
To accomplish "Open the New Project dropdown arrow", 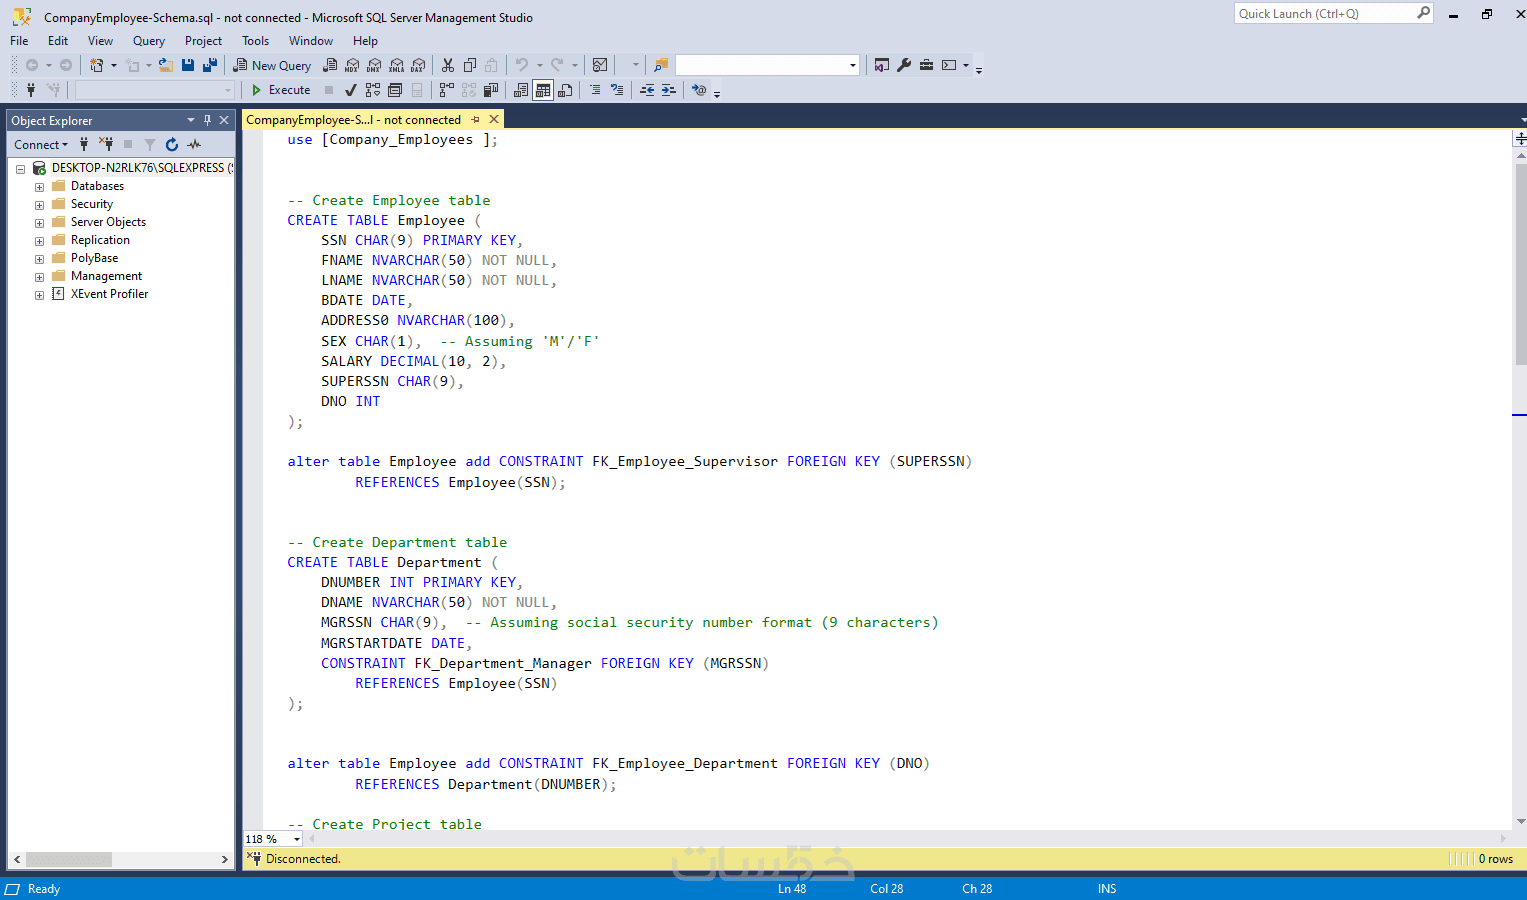I will [114, 65].
